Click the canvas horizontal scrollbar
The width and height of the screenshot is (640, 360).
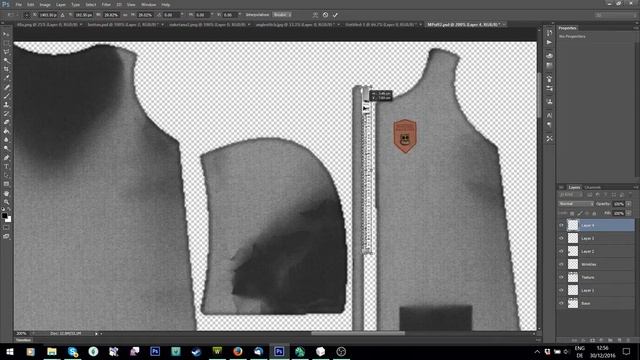coord(358,333)
